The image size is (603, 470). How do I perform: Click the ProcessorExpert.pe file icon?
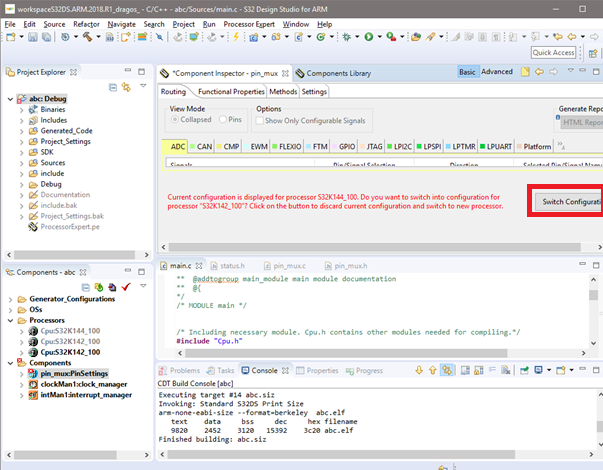[33, 227]
